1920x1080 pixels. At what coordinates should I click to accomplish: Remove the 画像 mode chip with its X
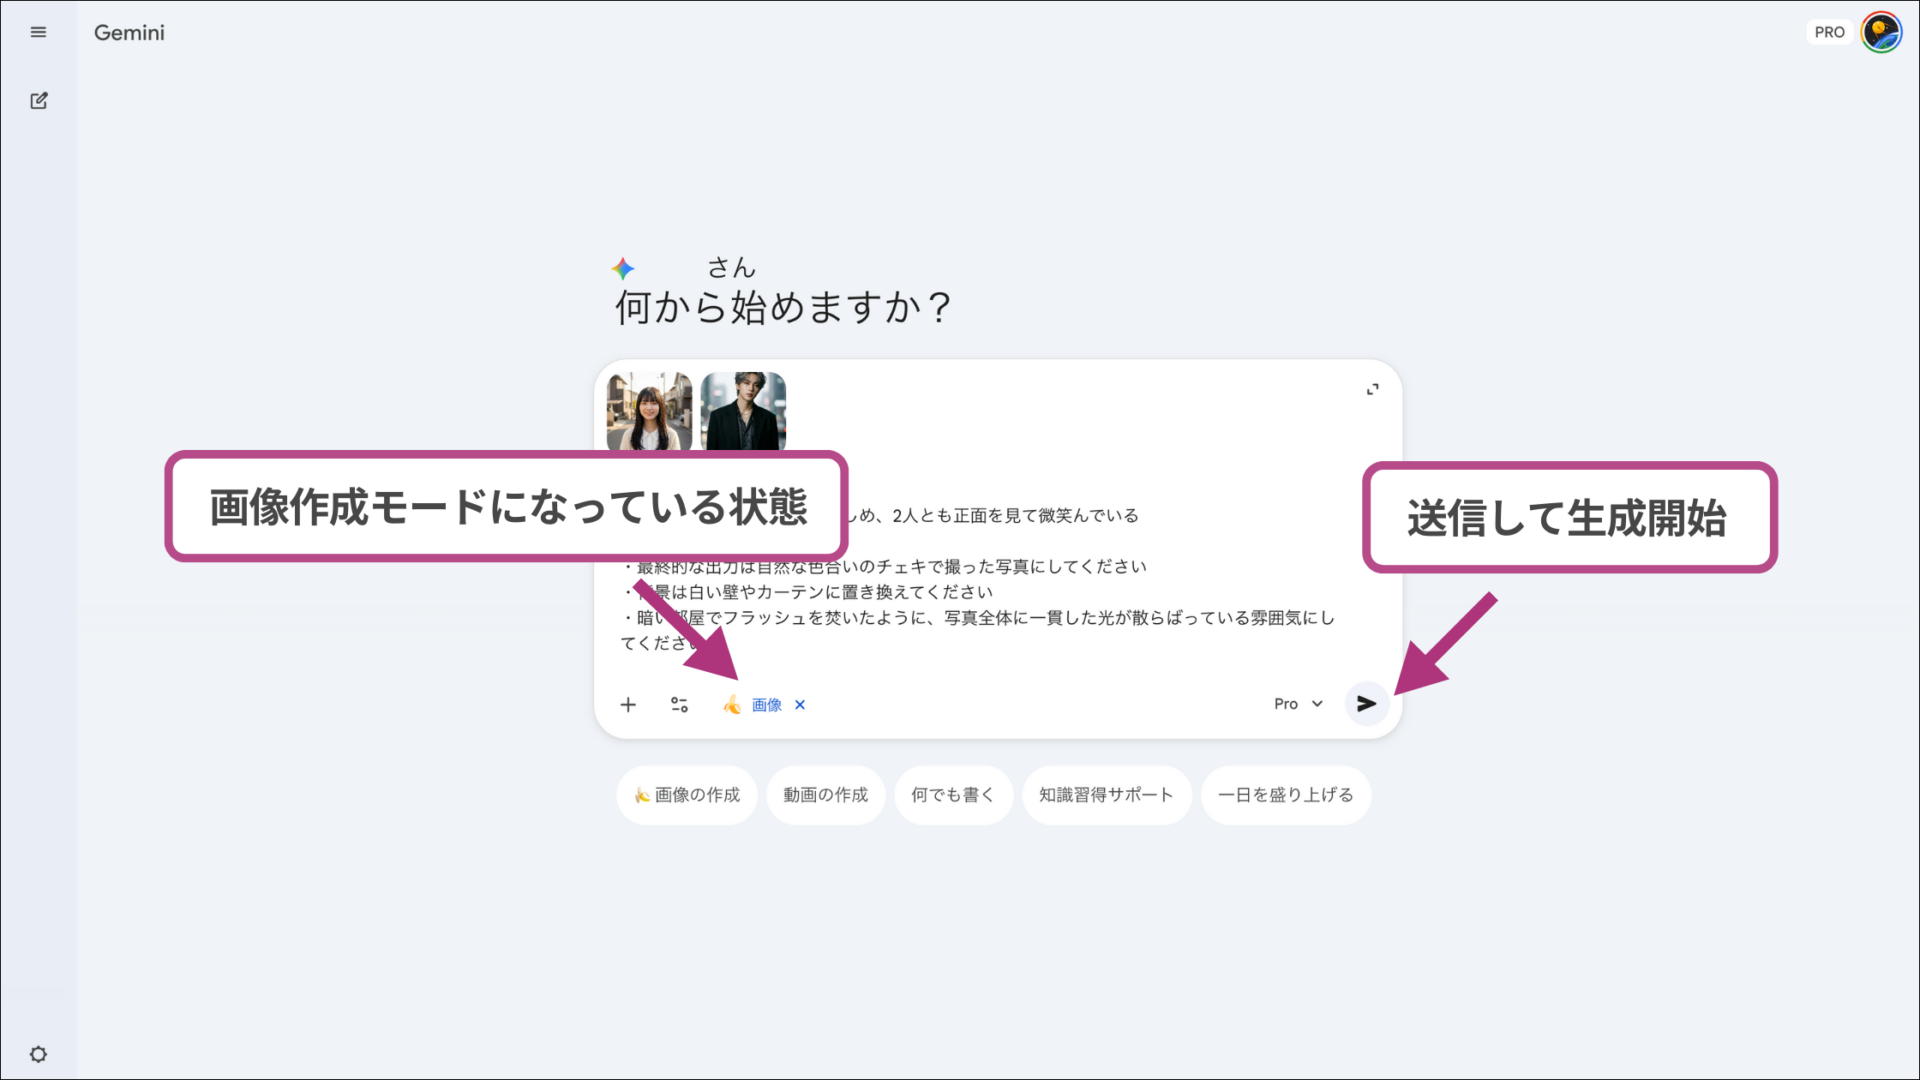point(799,705)
